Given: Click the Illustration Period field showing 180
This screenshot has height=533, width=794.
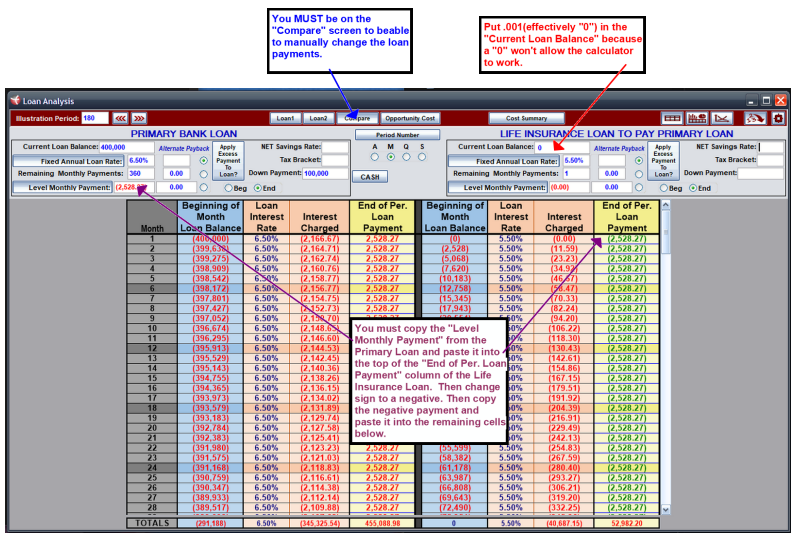Looking at the screenshot, I should tap(95, 118).
